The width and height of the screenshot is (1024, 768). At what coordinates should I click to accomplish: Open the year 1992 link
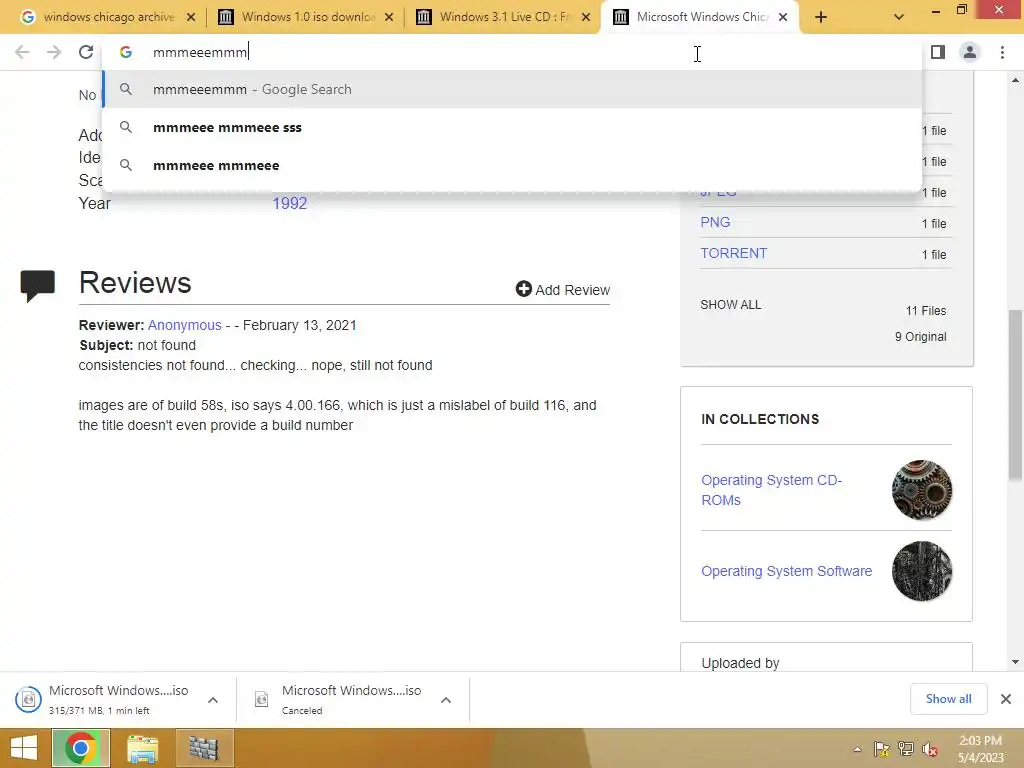[289, 203]
